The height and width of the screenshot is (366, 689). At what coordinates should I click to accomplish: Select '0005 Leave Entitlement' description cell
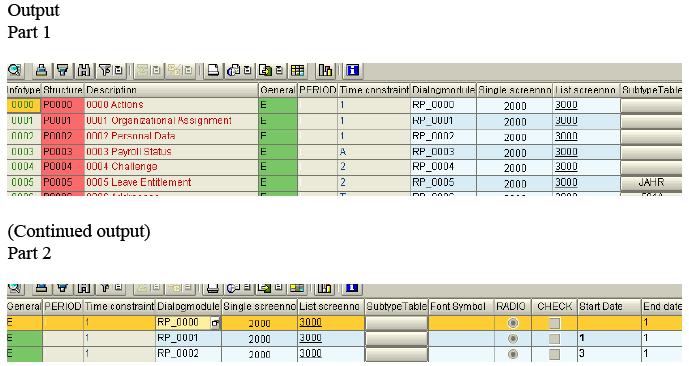[171, 182]
